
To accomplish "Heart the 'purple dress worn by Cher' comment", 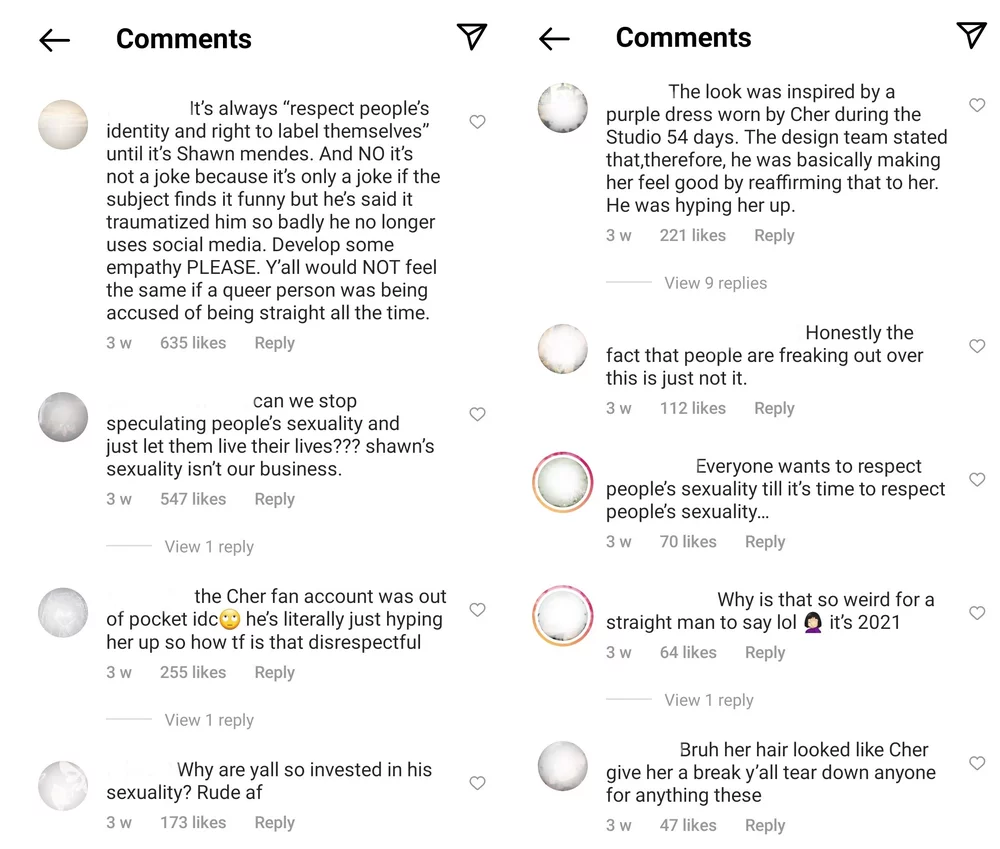I will coord(977,105).
